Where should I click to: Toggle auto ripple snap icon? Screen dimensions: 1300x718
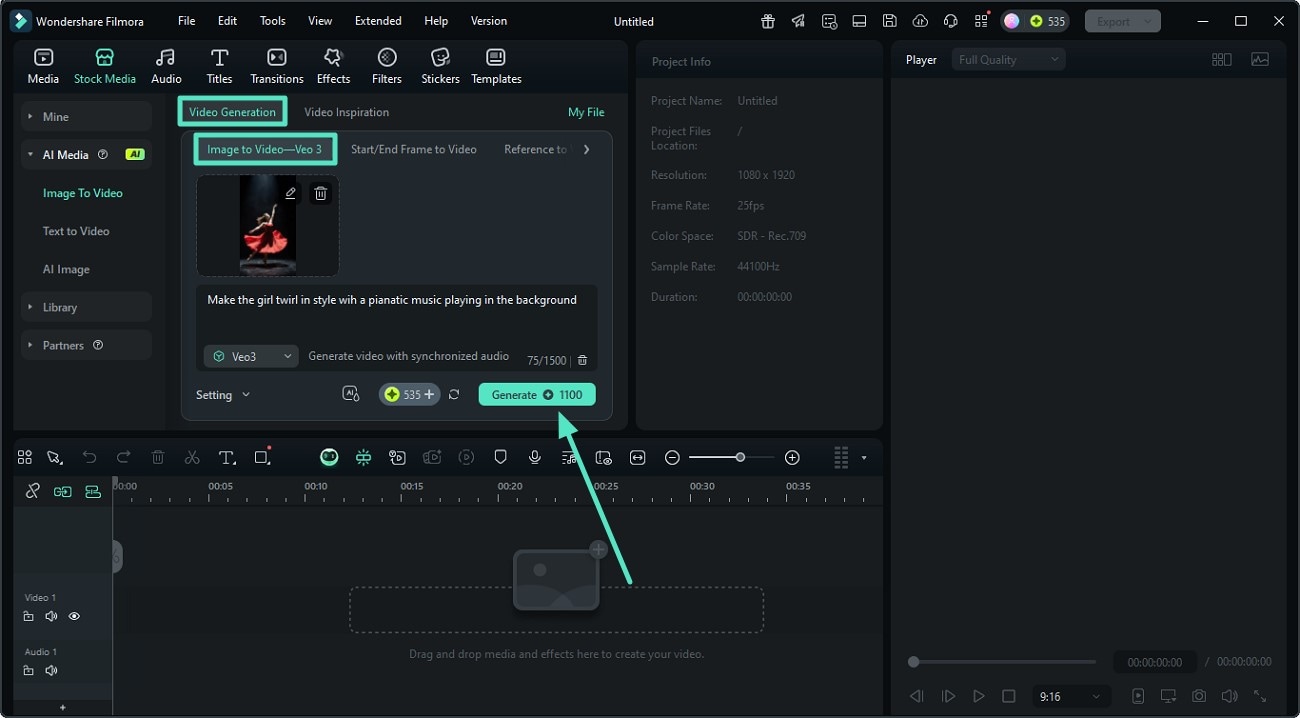tap(63, 491)
